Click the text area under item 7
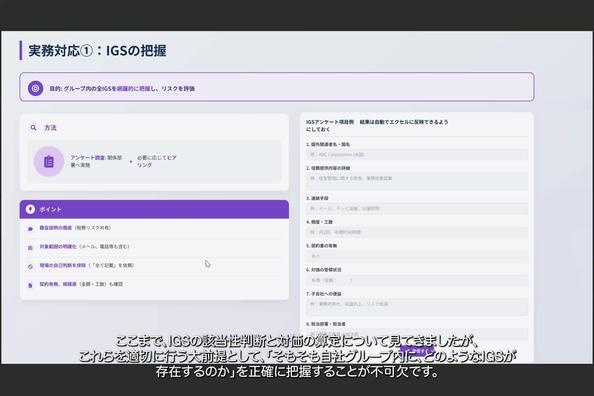The height and width of the screenshot is (396, 594). point(417,307)
